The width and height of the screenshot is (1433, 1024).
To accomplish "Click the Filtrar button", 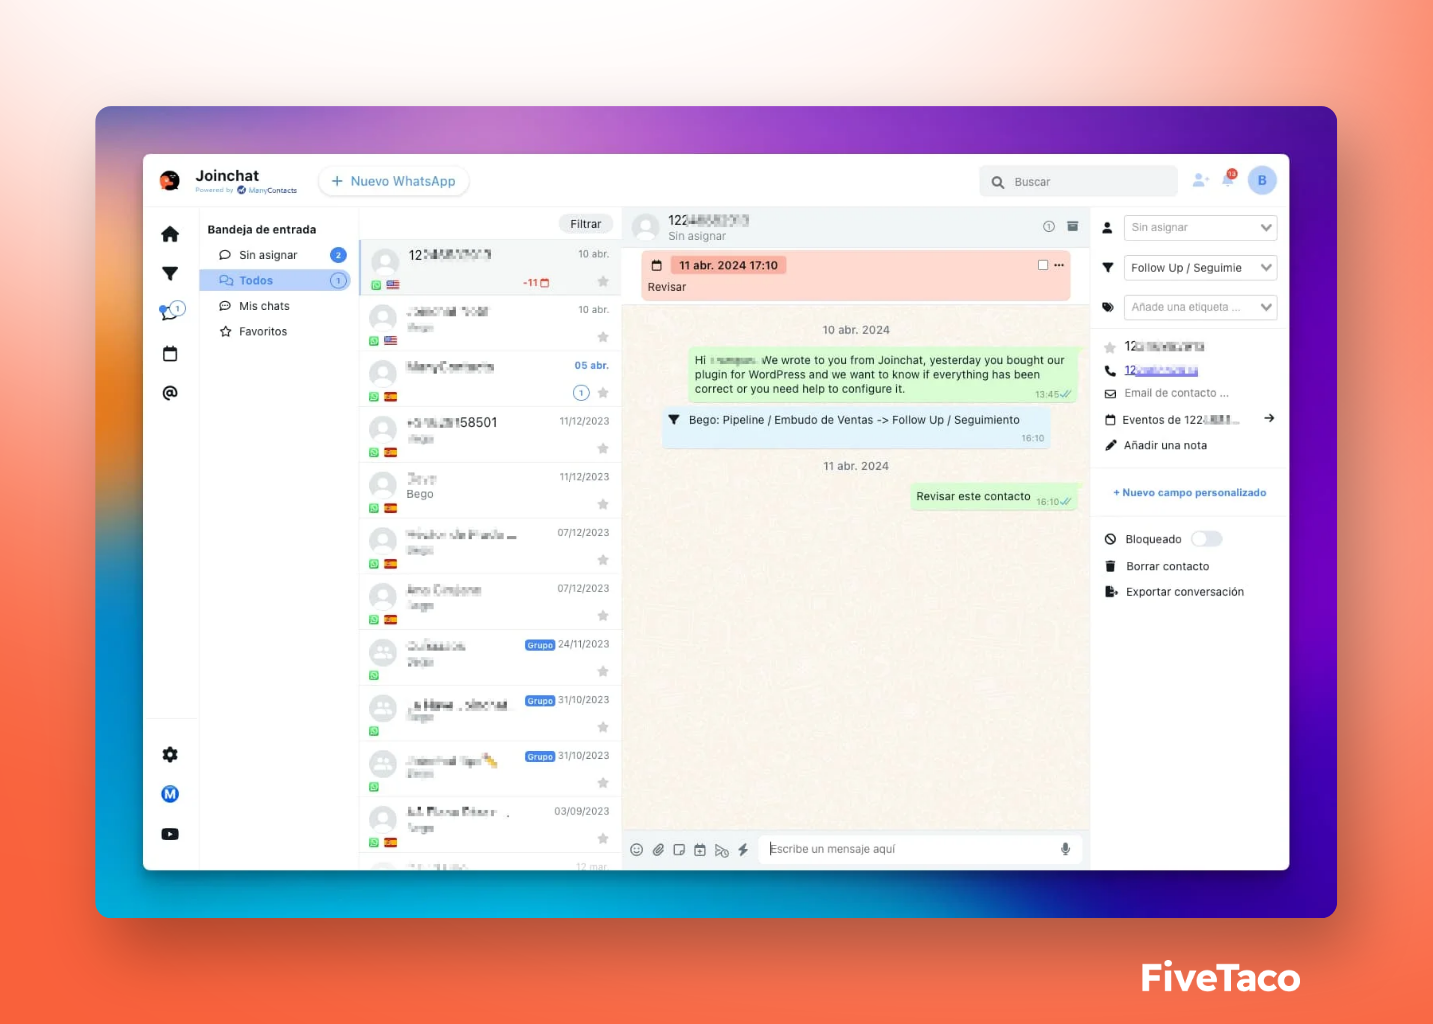I will tap(586, 224).
